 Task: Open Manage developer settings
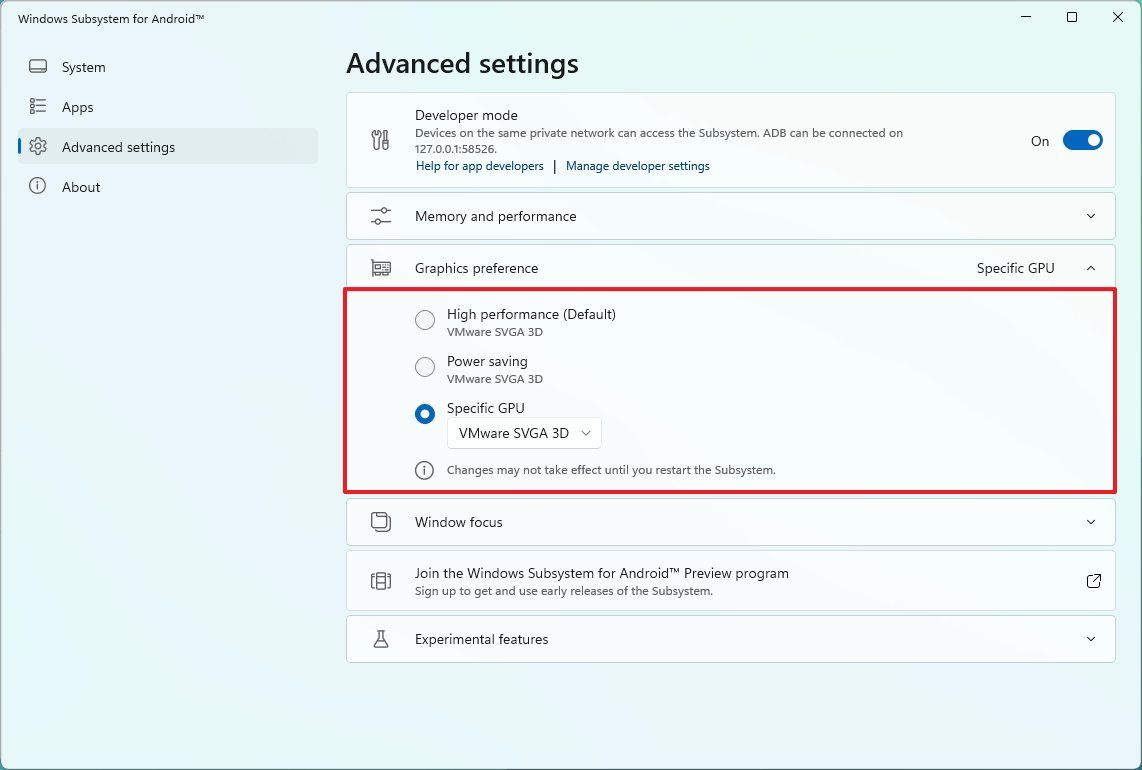pyautogui.click(x=638, y=165)
